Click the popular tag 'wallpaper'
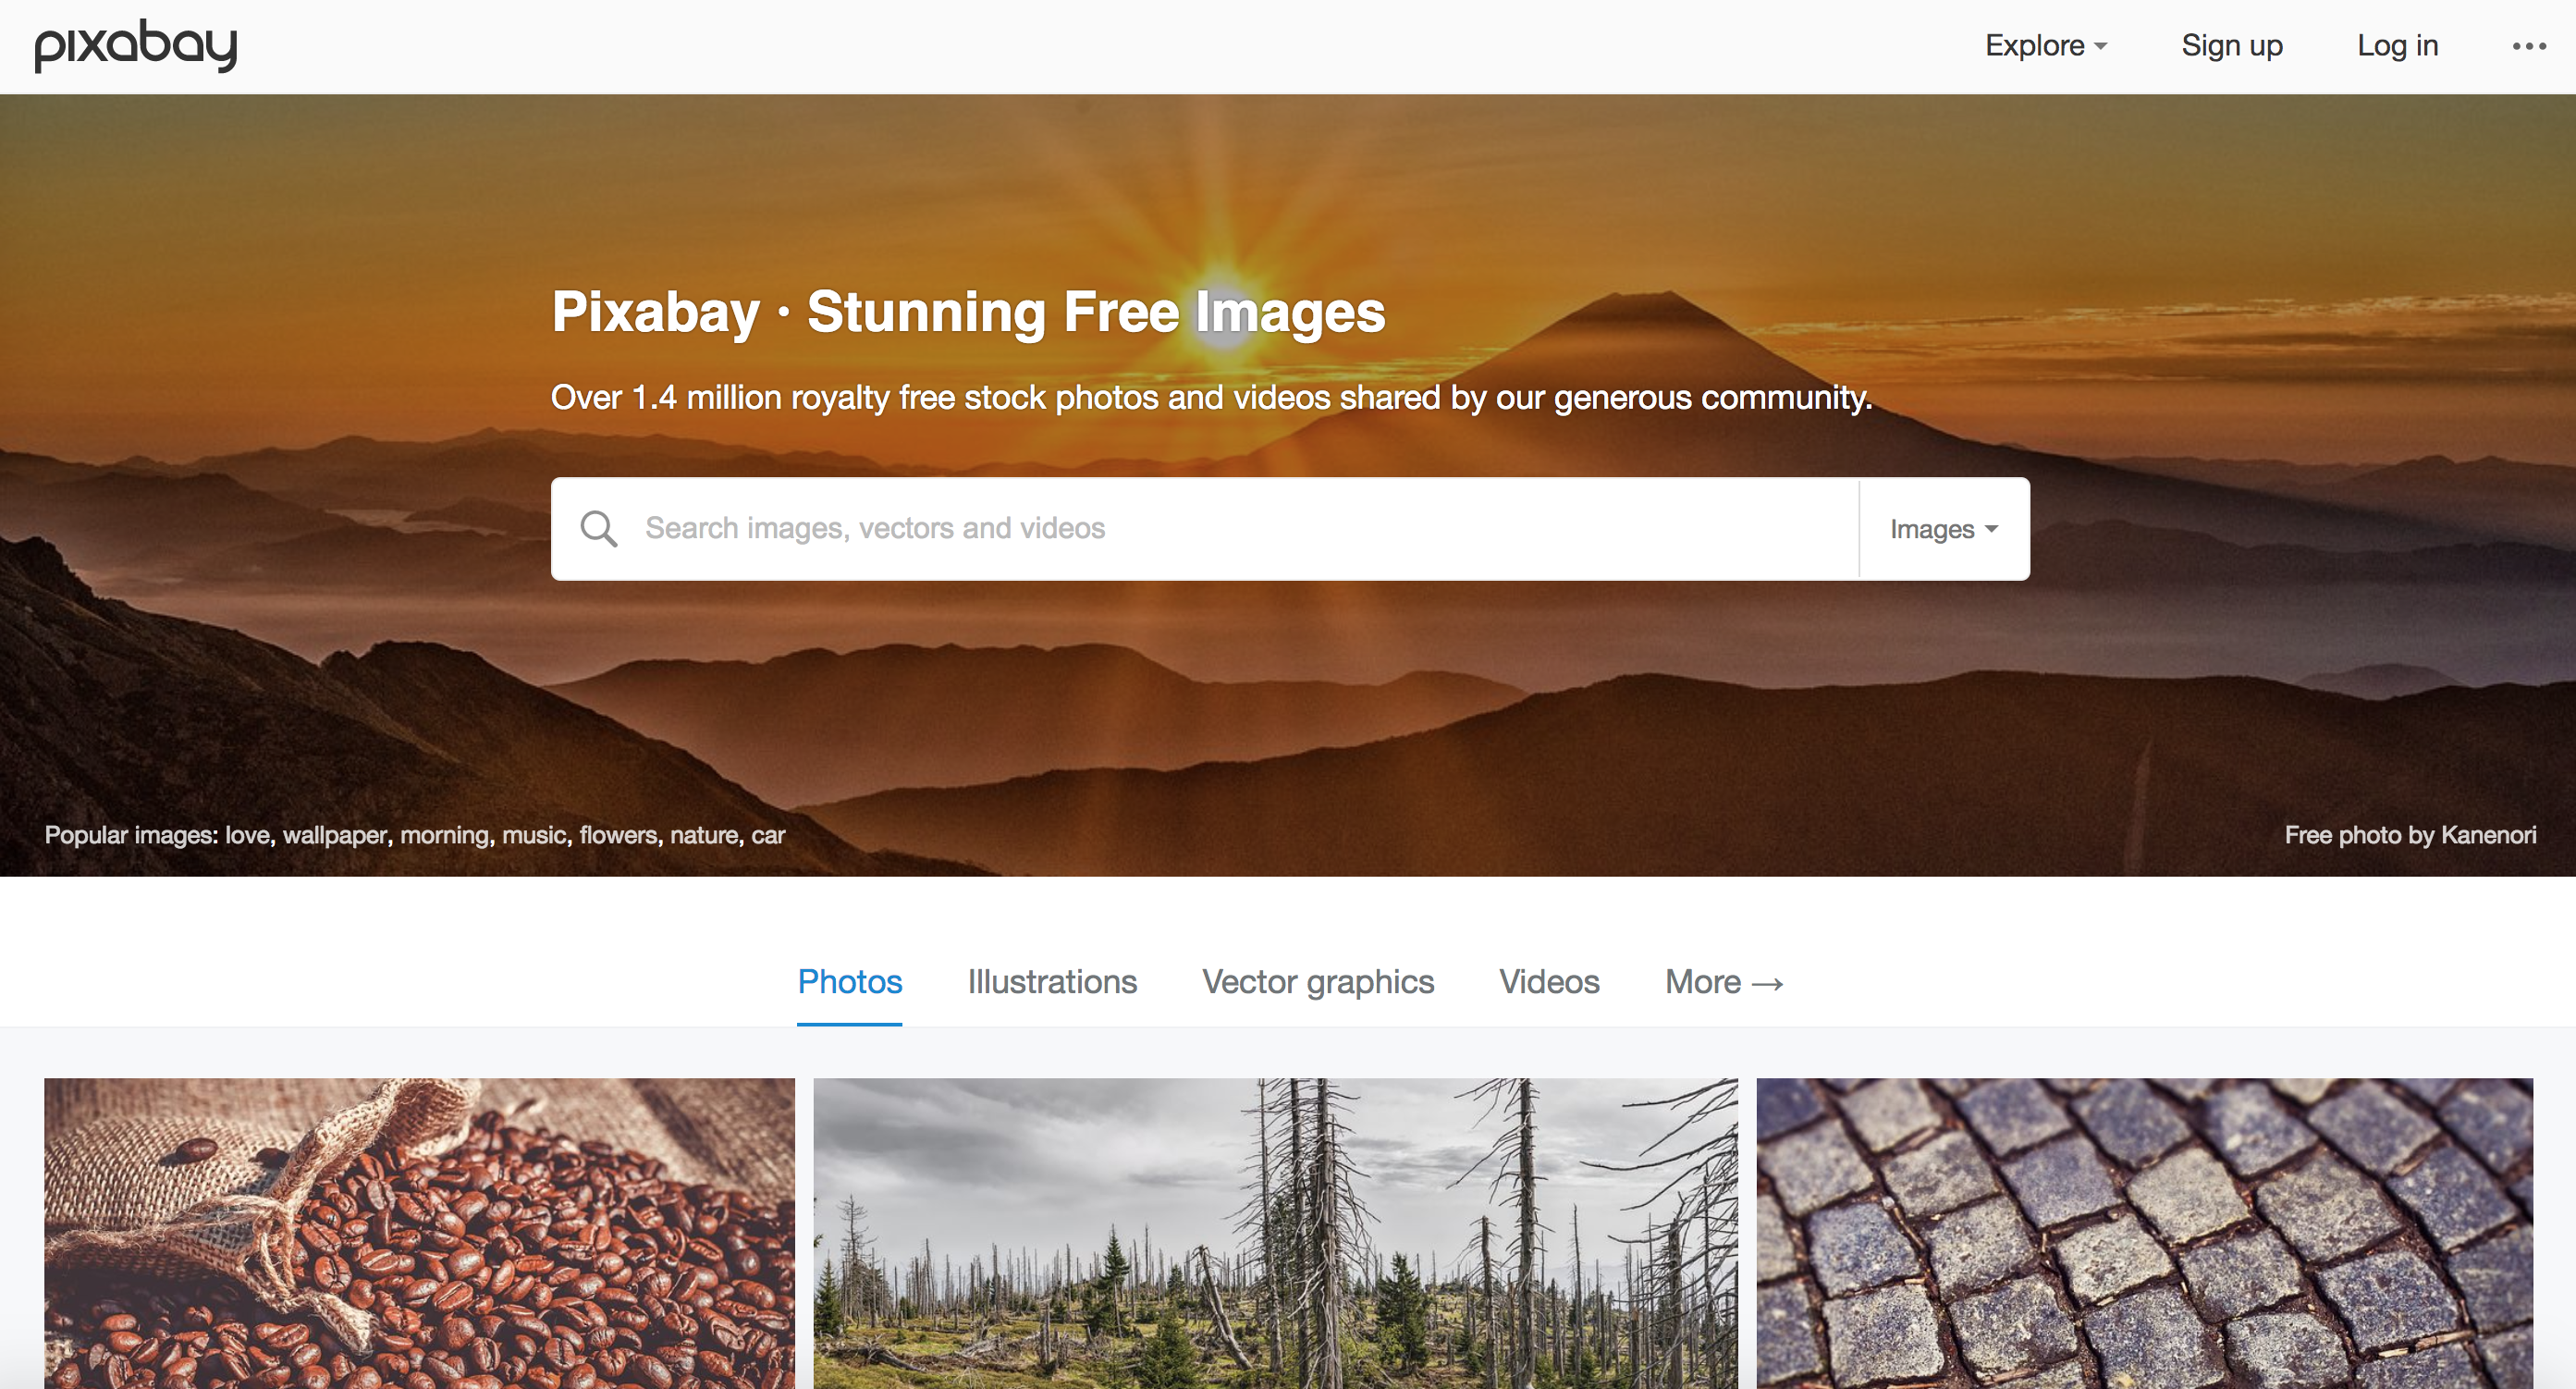Screen dimensions: 2576x1389 [x=334, y=835]
